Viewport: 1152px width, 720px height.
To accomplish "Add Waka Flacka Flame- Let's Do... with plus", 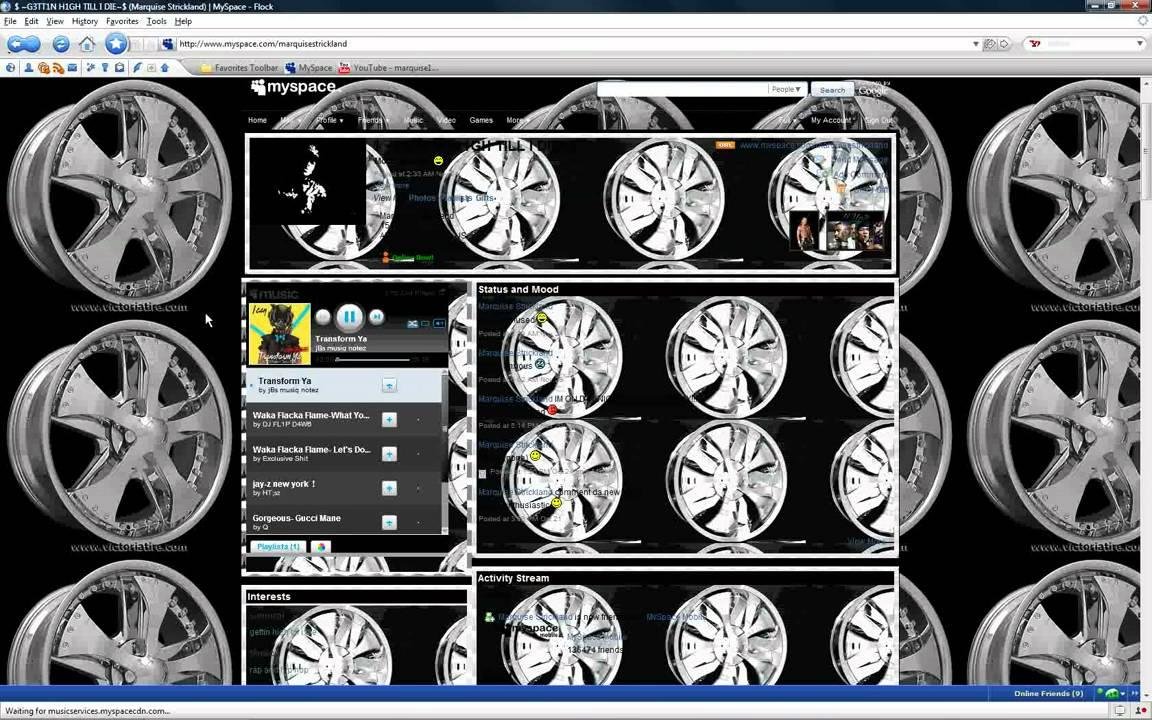I will 389,454.
